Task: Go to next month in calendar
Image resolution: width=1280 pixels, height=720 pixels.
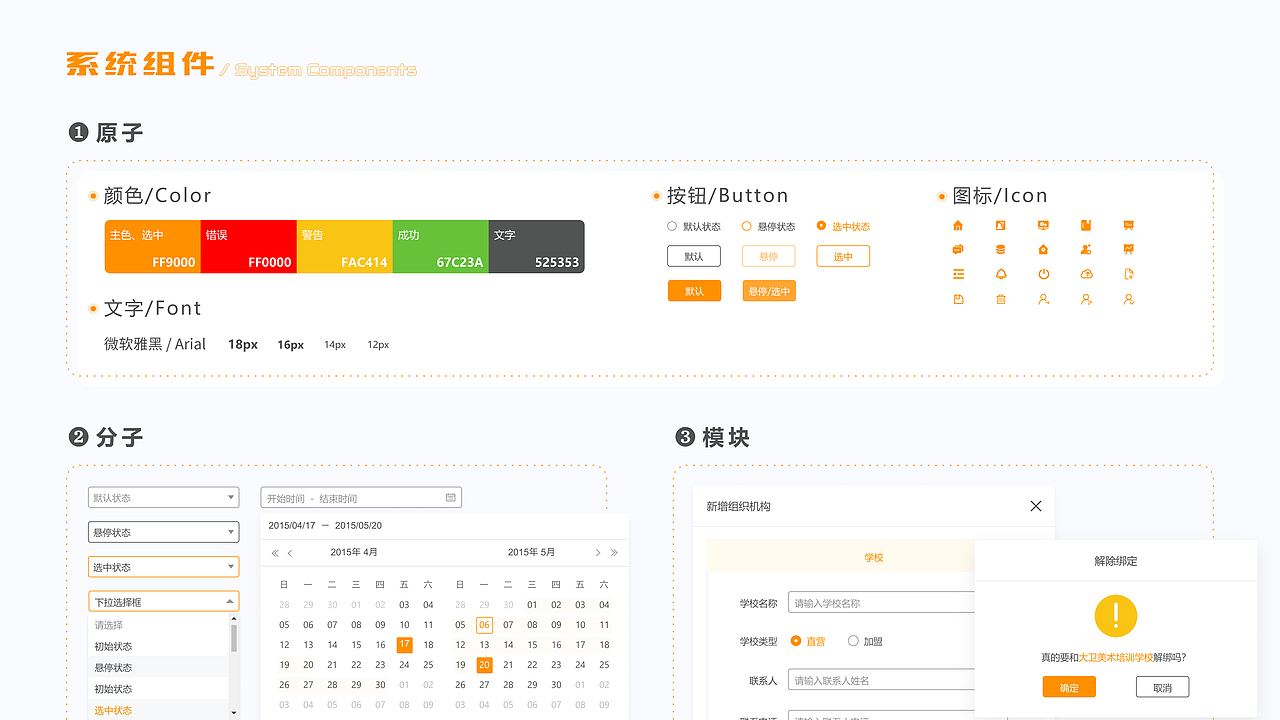Action: coord(598,553)
